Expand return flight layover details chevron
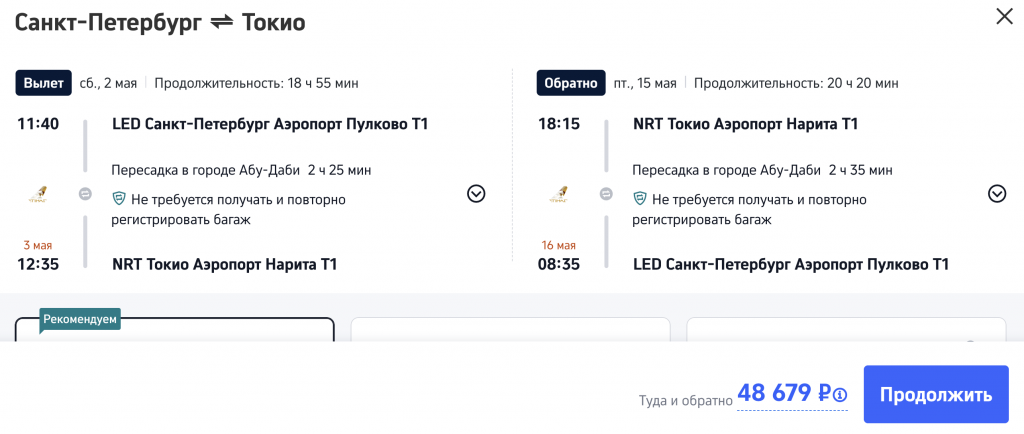 [997, 194]
